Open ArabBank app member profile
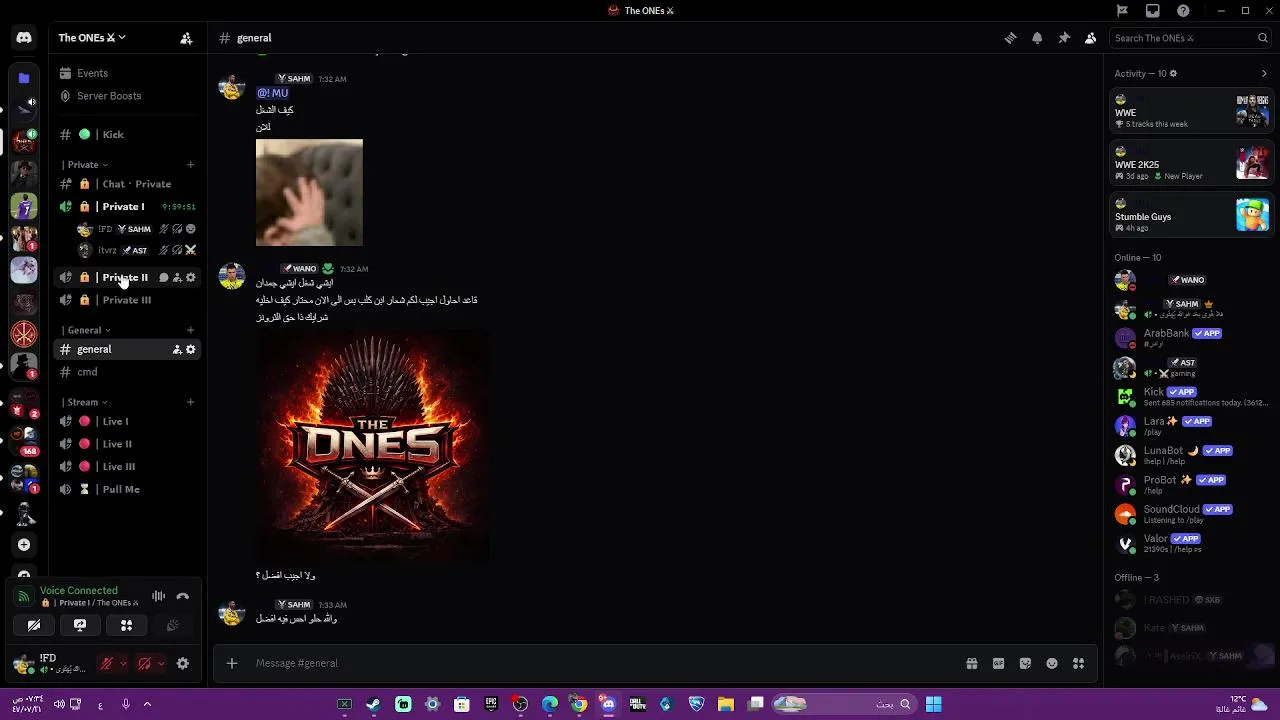 (1190, 338)
